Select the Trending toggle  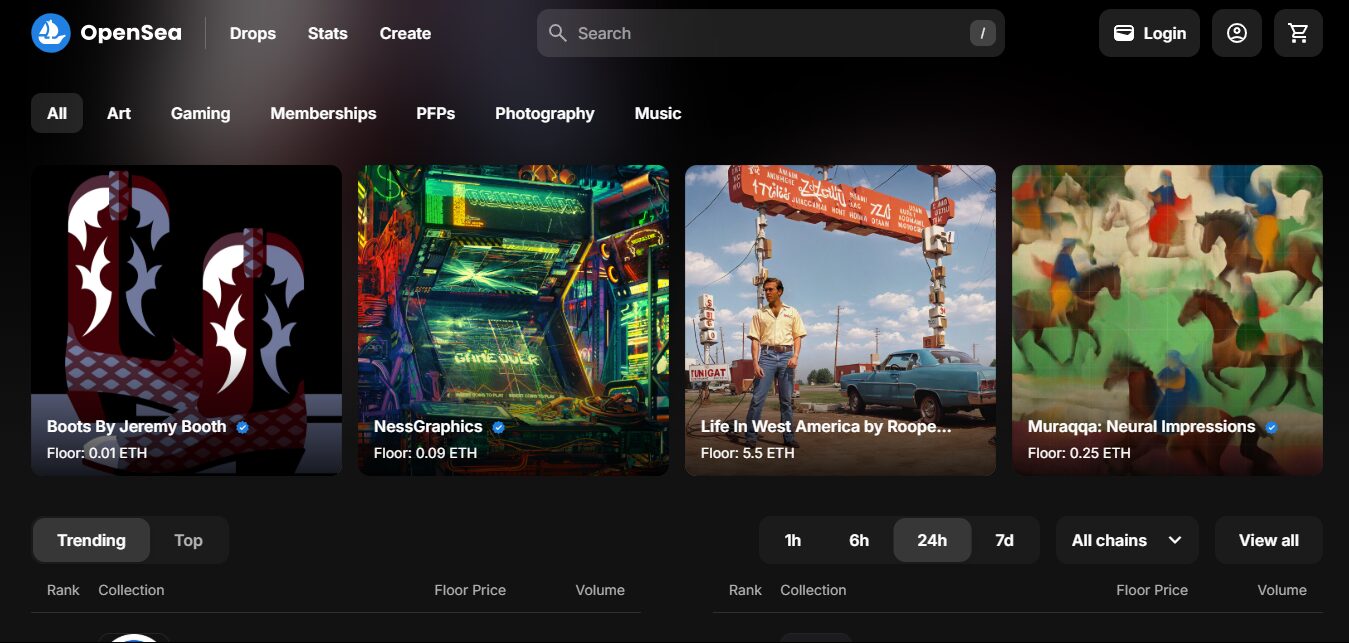91,540
